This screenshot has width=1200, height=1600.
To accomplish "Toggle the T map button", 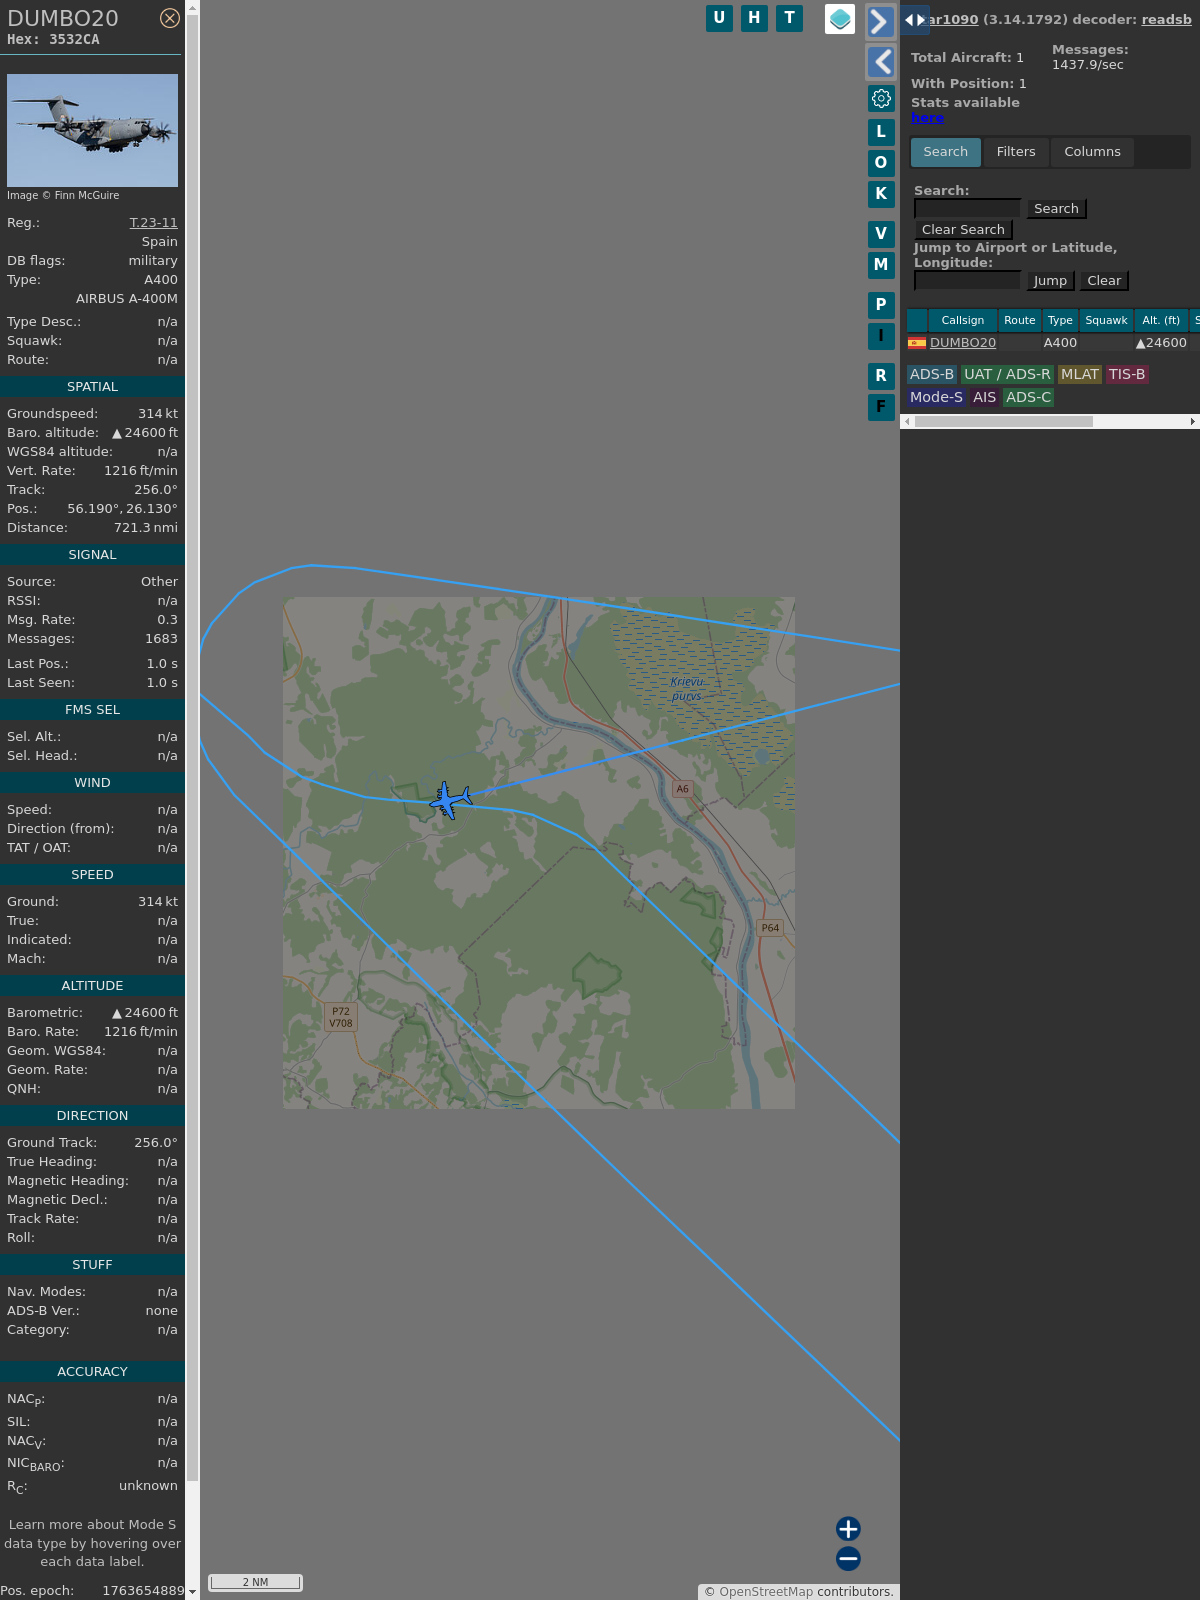I will point(789,18).
